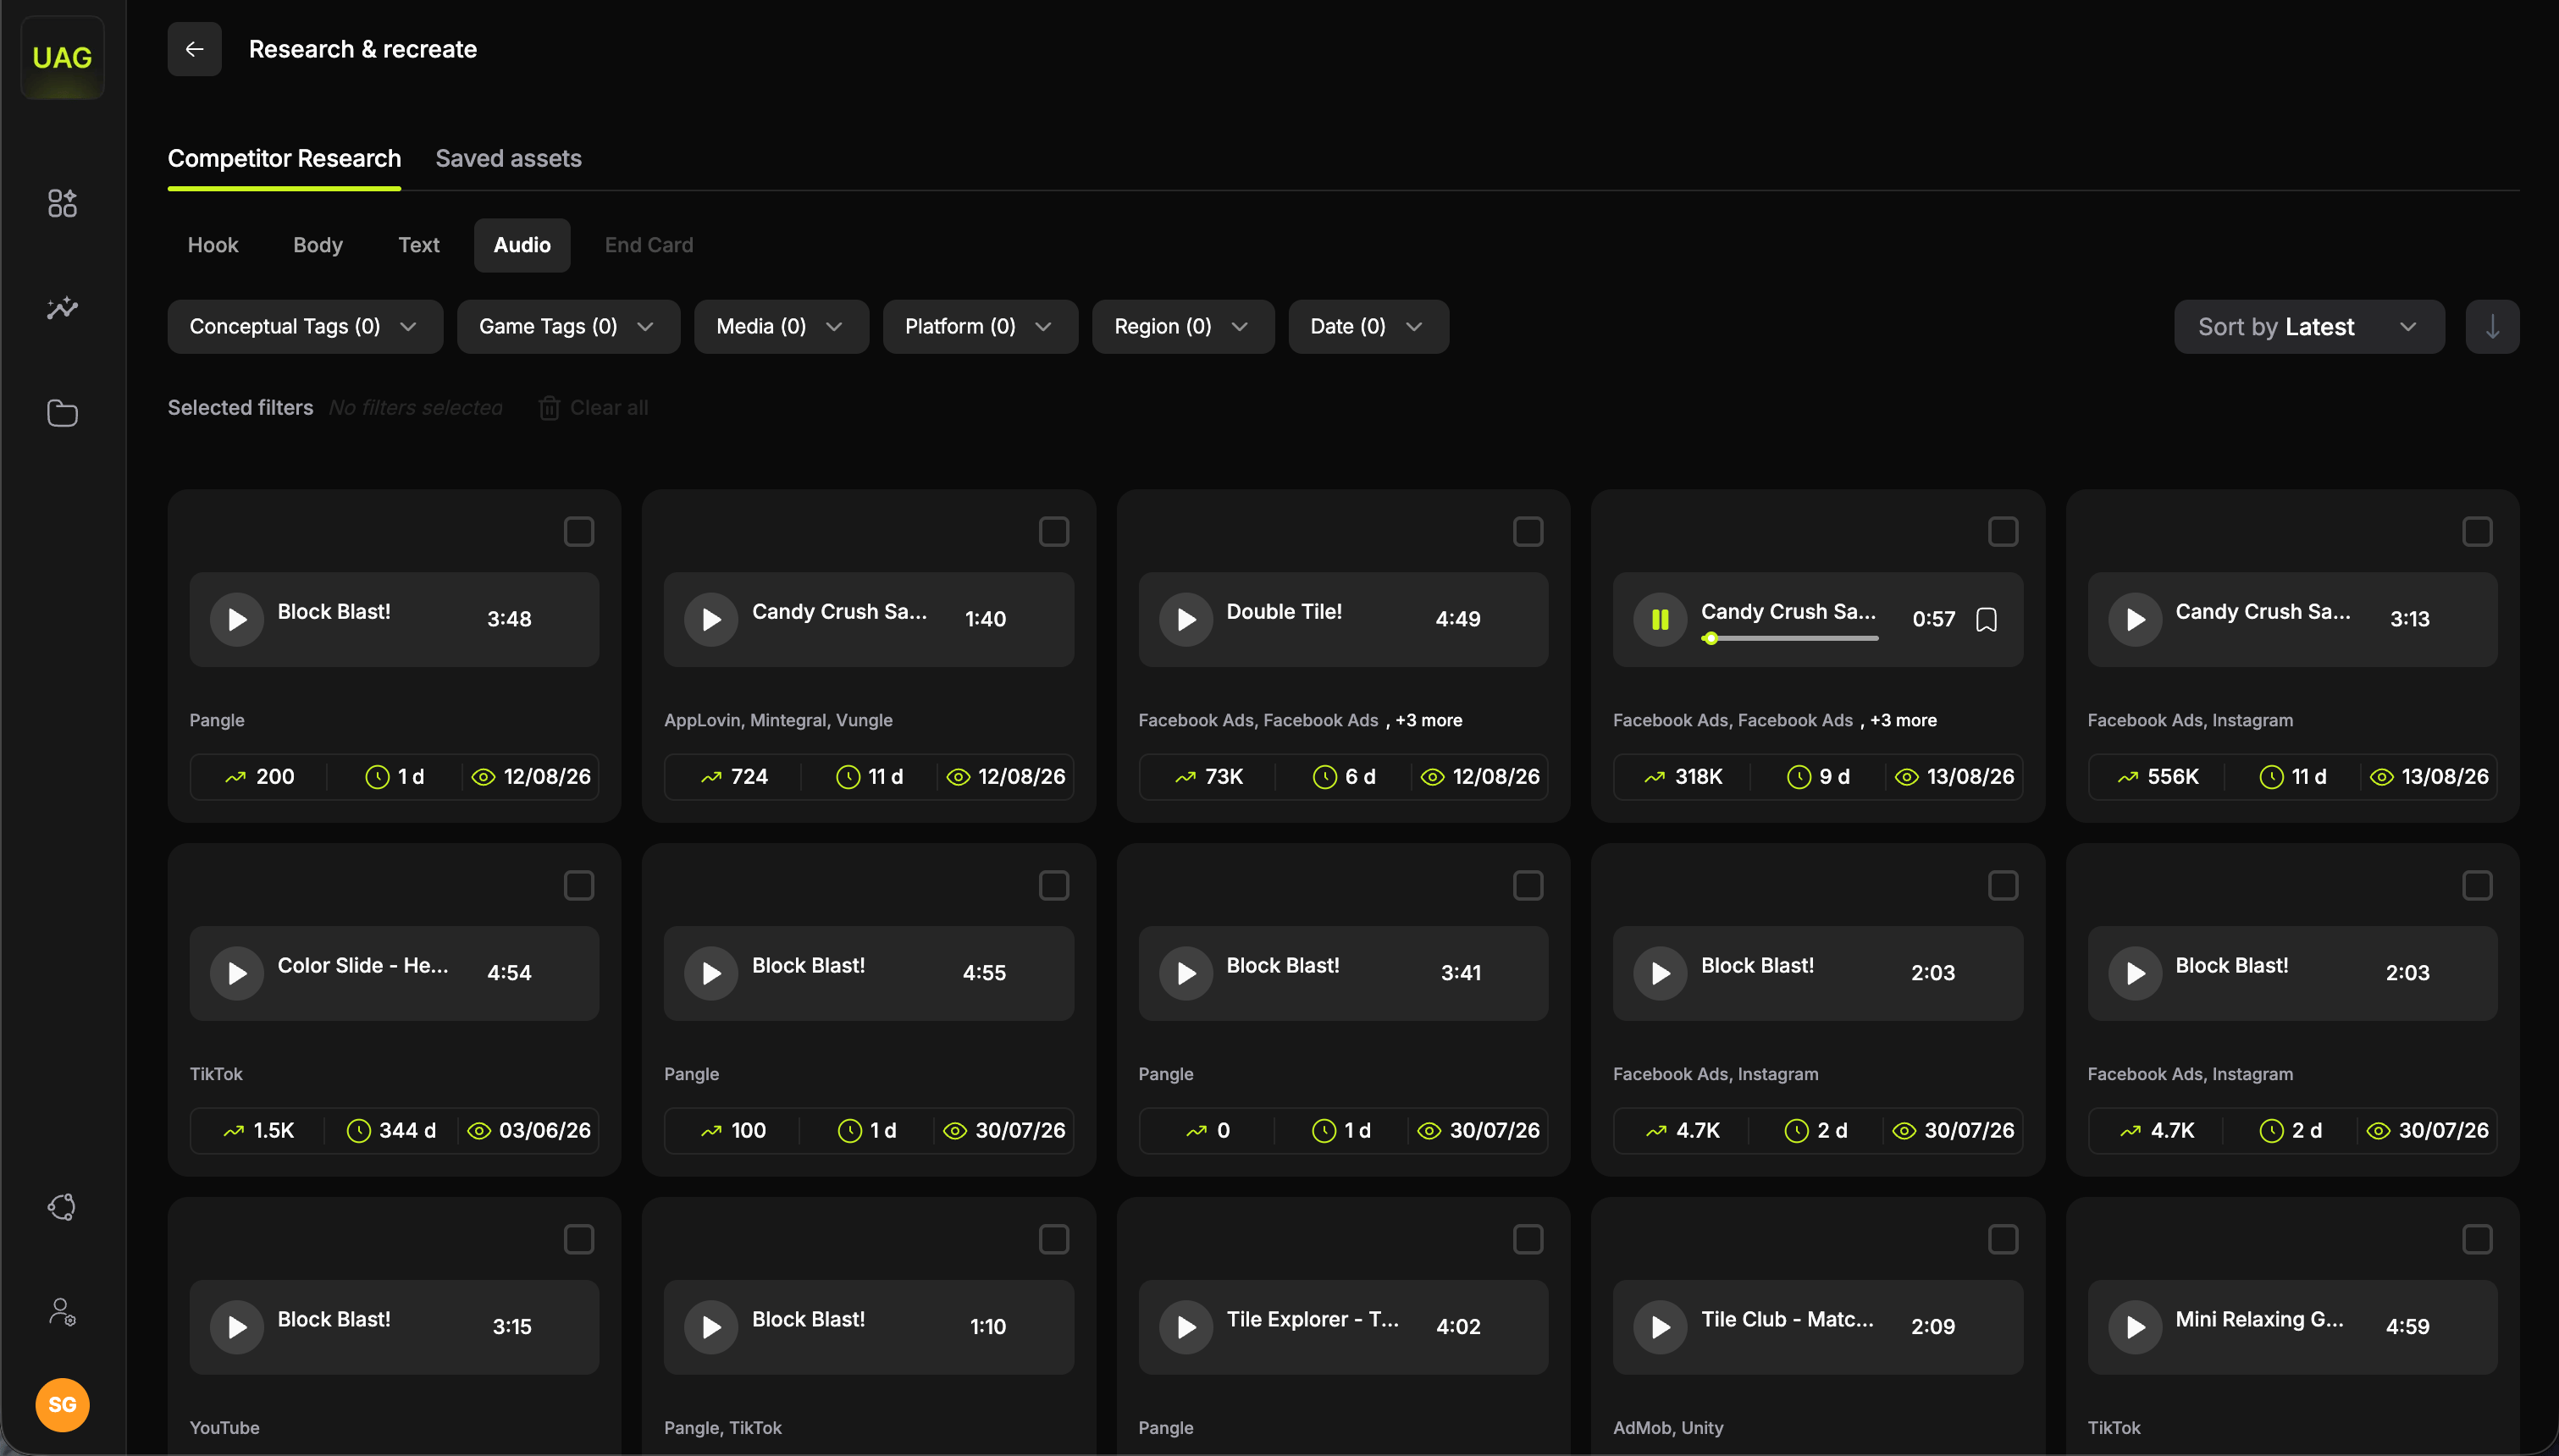The width and height of the screenshot is (2559, 1456).
Task: Play the Tile Club 2:09 audio
Action: click(x=1660, y=1328)
